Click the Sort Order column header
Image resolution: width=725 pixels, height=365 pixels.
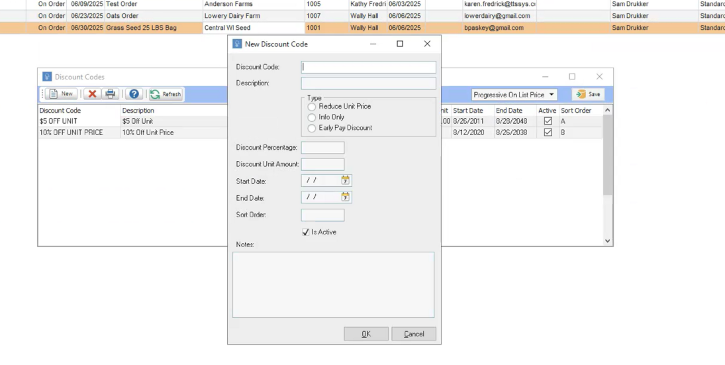581,111
